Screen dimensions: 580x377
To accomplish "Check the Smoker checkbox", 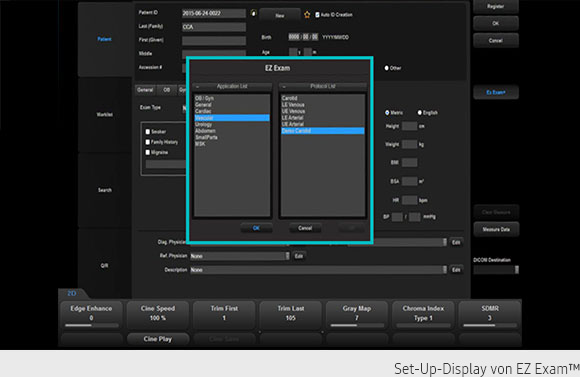I will click(x=148, y=132).
